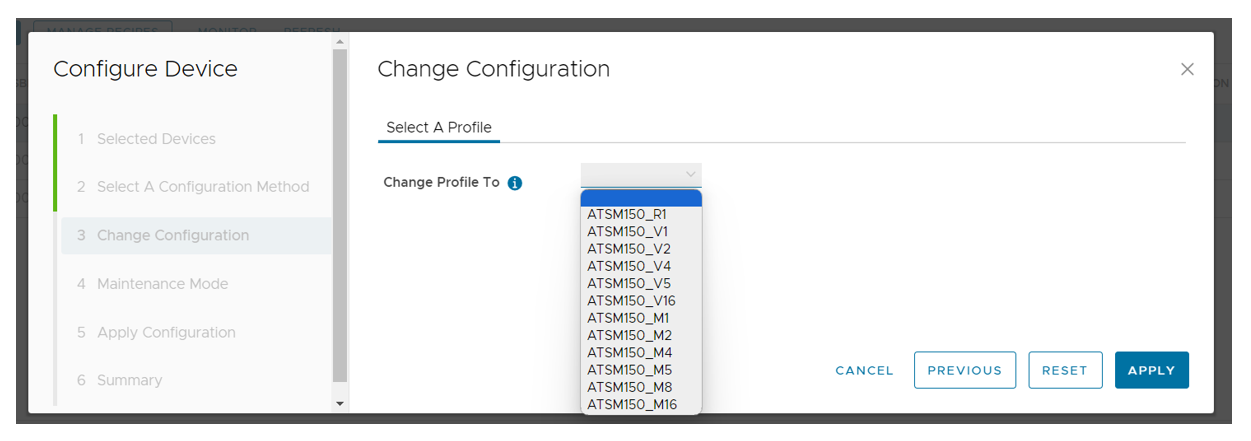The height and width of the screenshot is (441, 1251).
Task: Go back with the Previous button
Action: click(x=964, y=370)
